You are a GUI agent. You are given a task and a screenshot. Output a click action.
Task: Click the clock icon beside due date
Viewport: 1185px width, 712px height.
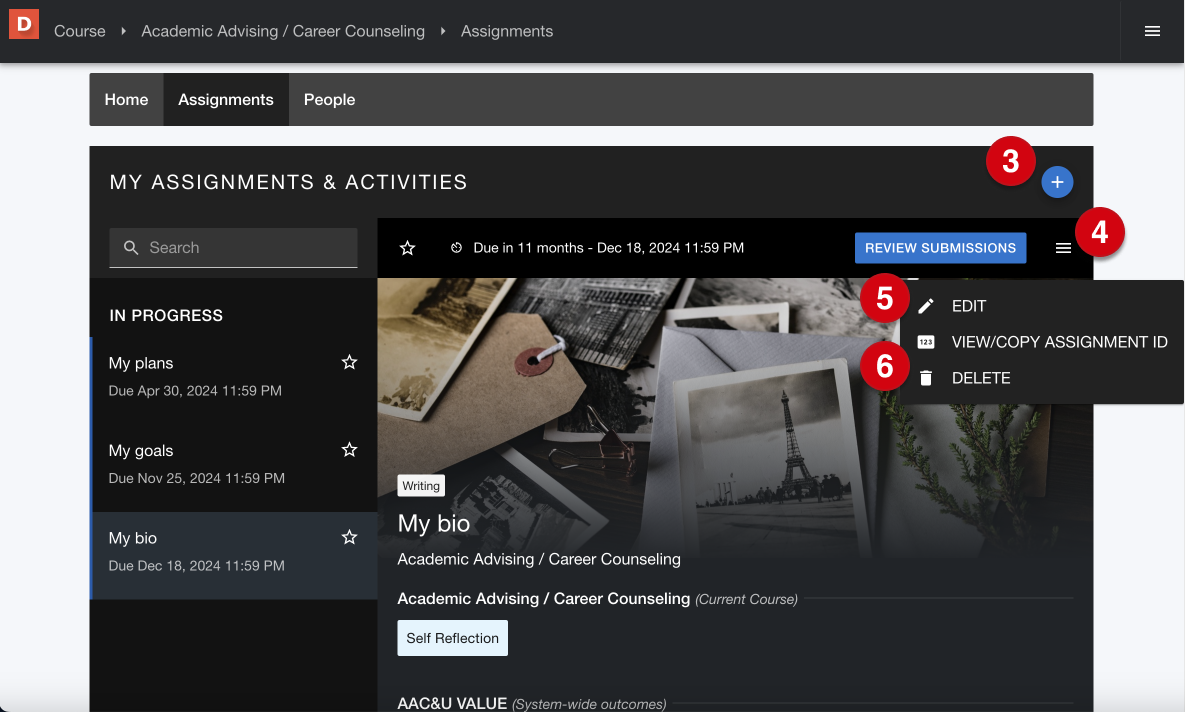pyautogui.click(x=456, y=248)
